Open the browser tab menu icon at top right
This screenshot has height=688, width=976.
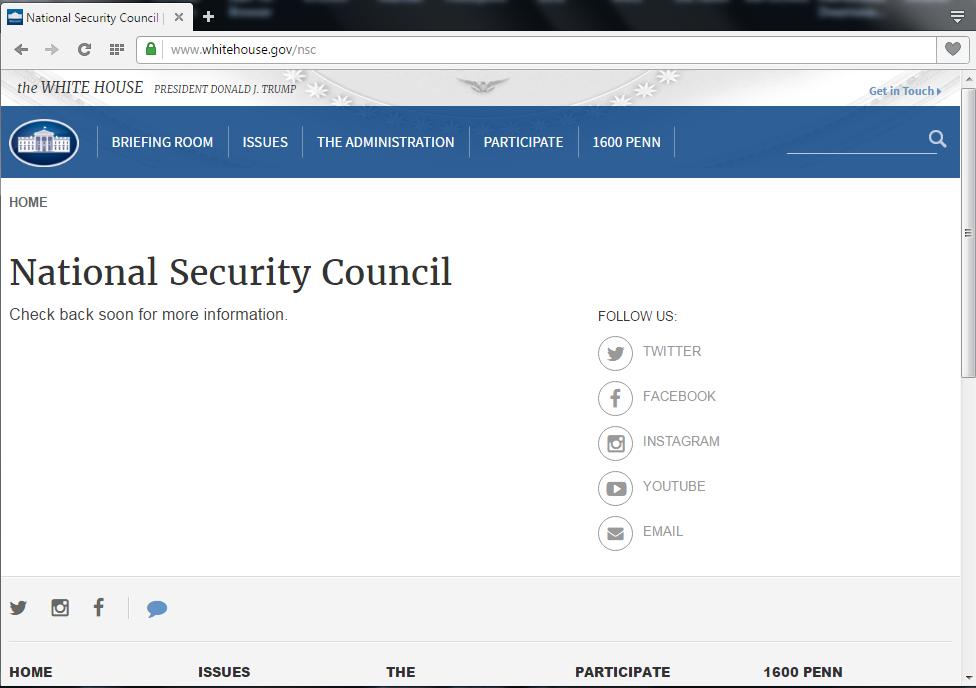tap(957, 17)
